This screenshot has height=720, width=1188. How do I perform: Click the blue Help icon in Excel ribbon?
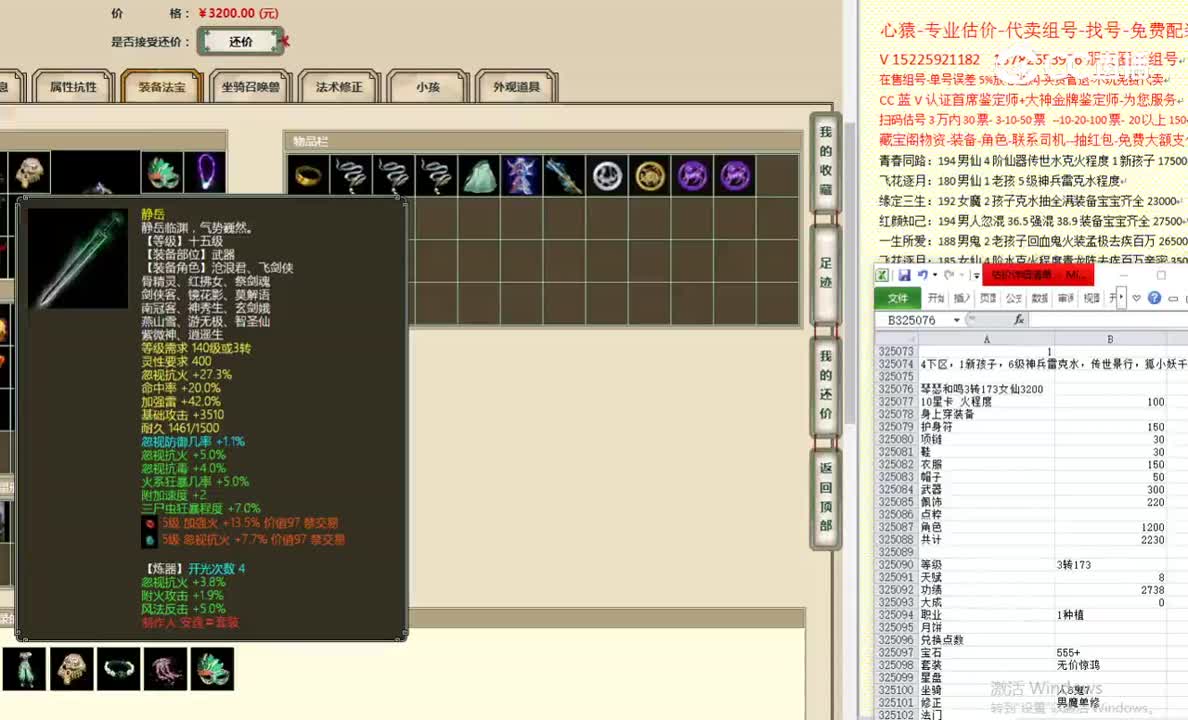[x=1156, y=298]
